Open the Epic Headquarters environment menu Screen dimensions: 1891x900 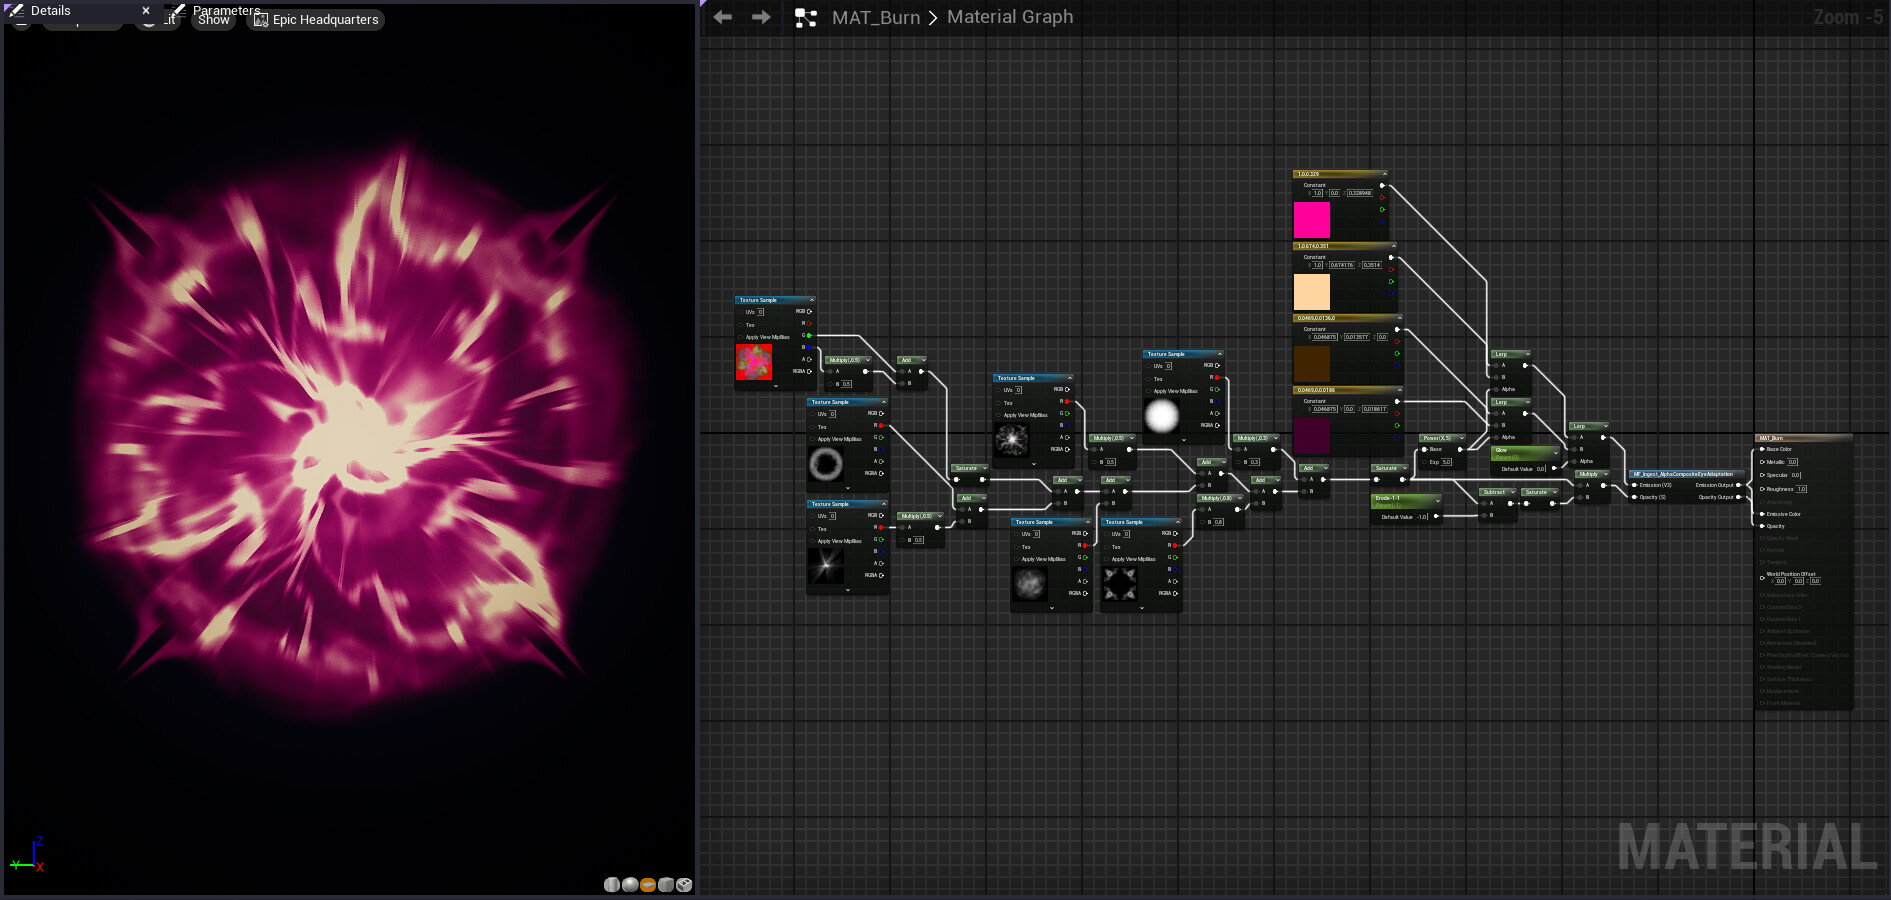[316, 20]
